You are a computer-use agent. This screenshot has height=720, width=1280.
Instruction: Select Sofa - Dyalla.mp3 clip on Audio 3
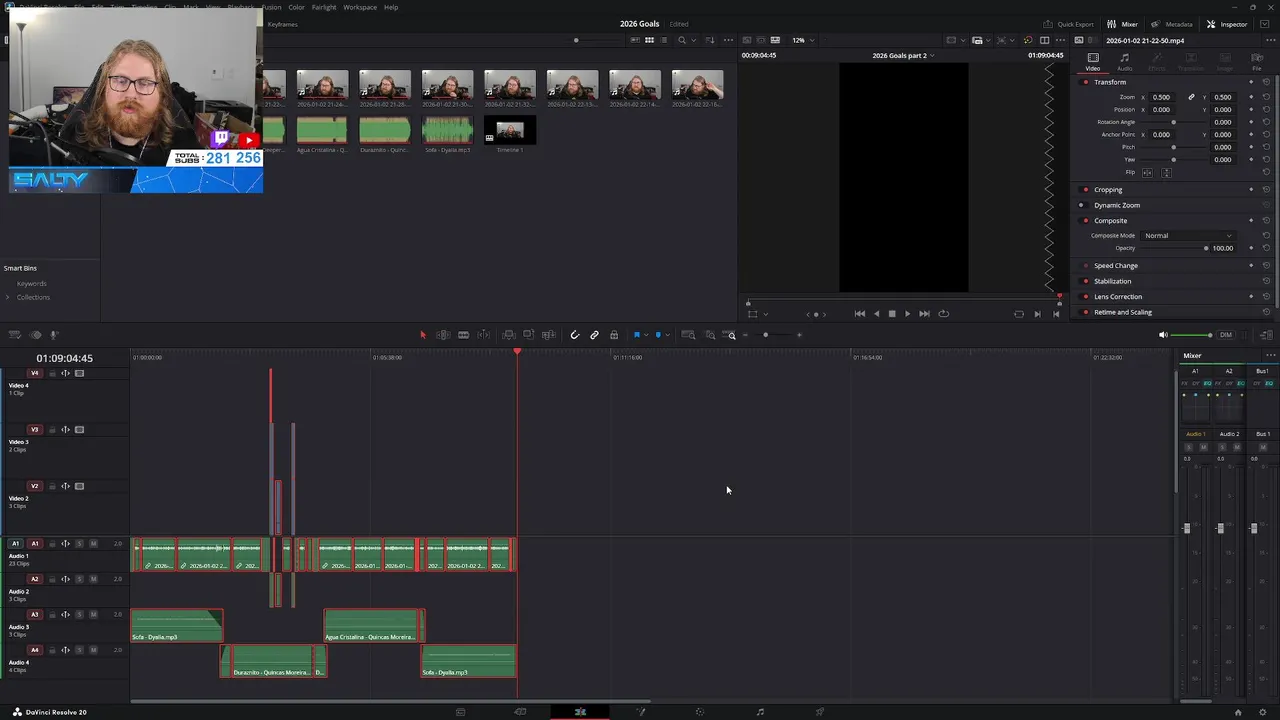pyautogui.click(x=176, y=625)
